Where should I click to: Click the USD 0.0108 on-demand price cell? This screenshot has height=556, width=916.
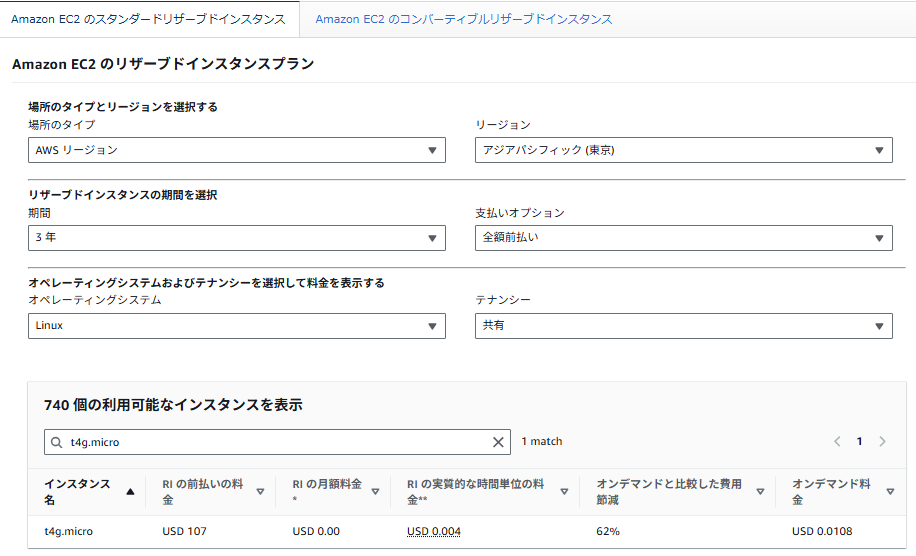click(822, 531)
